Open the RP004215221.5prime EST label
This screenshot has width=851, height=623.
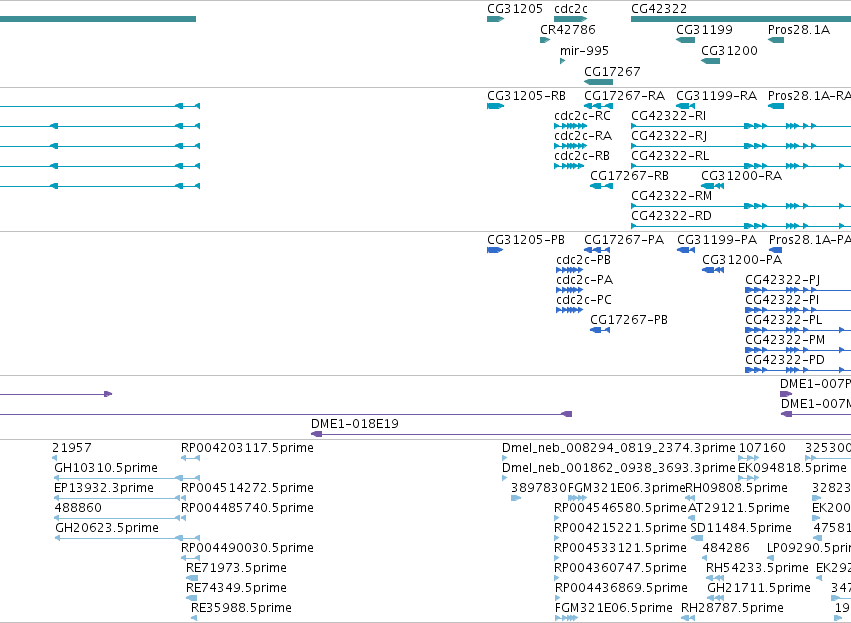[620, 528]
